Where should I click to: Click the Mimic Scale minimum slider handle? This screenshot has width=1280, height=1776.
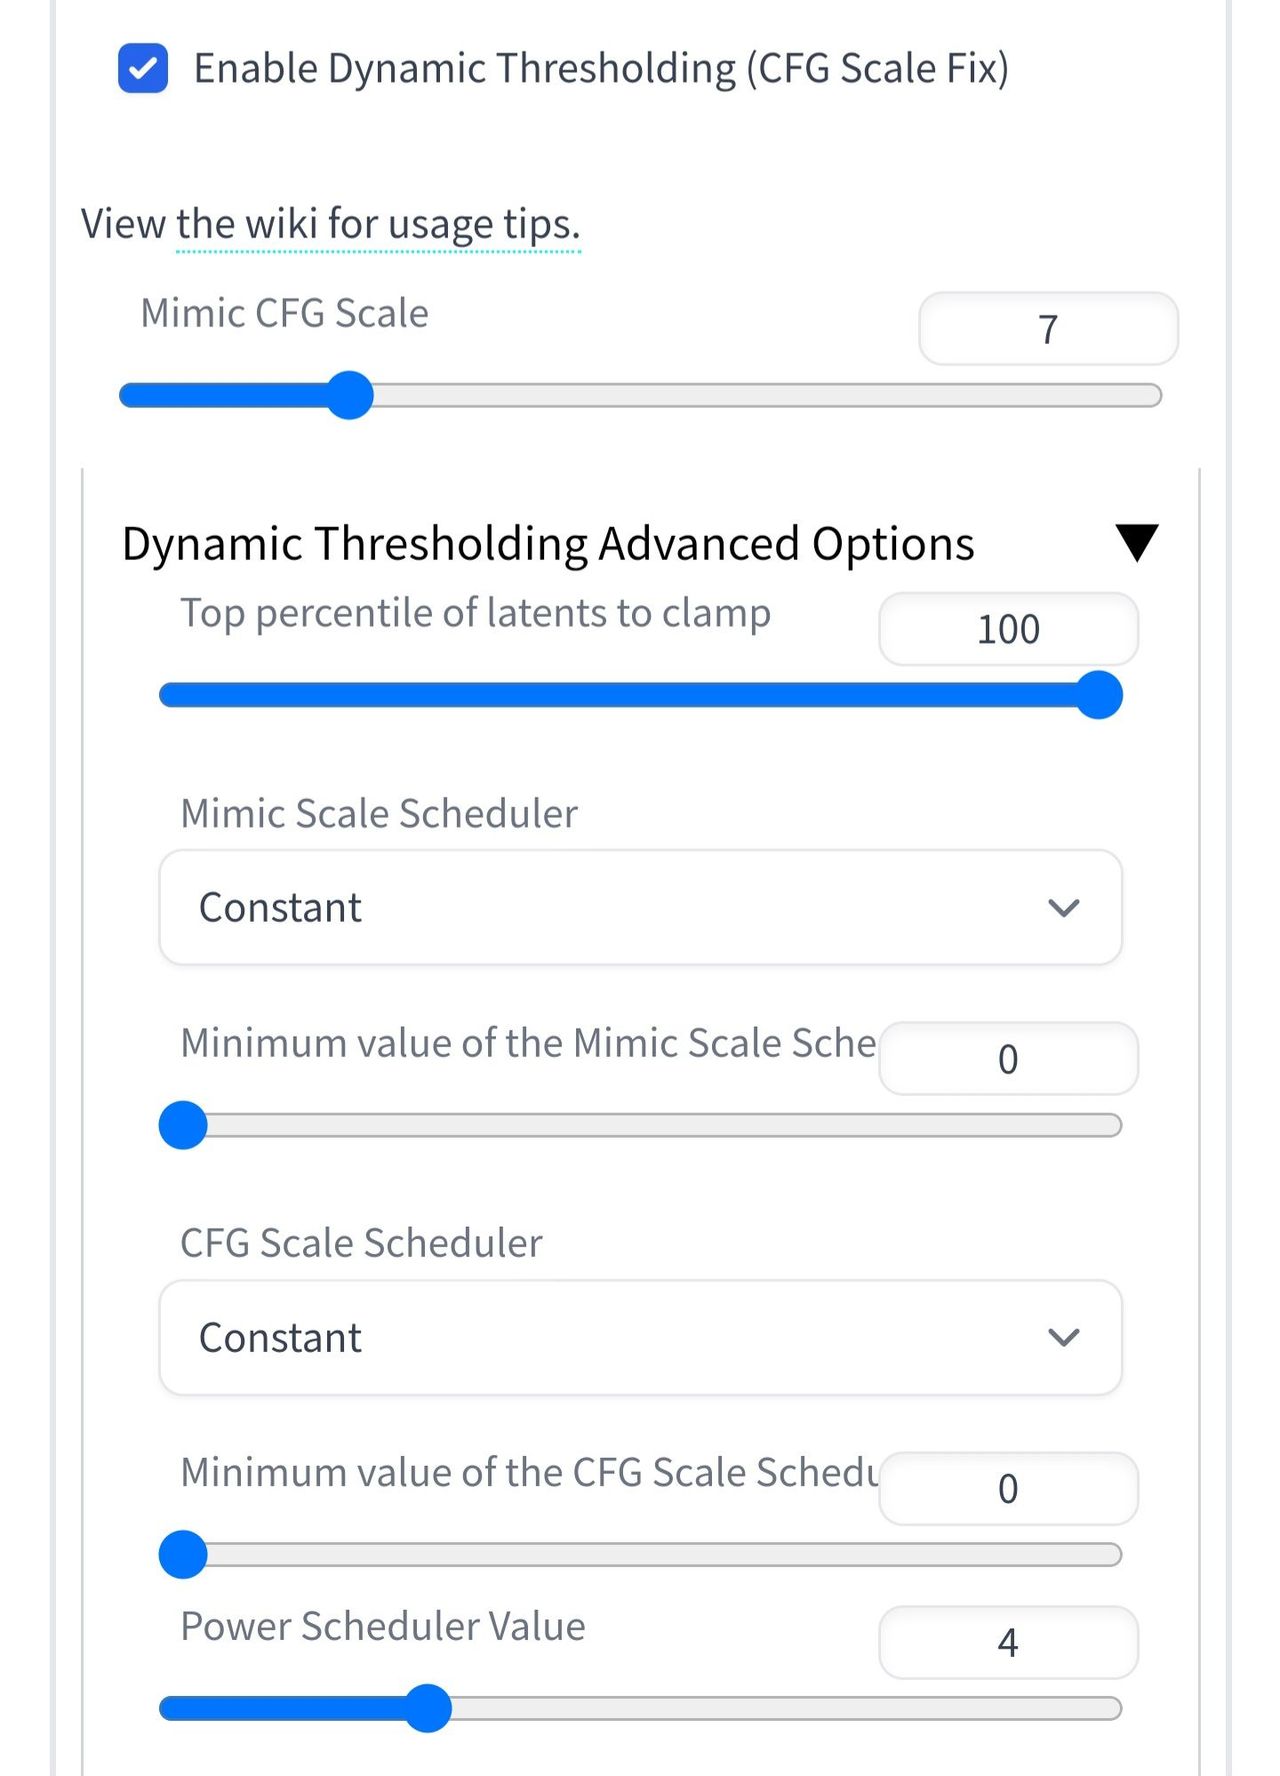coord(183,1125)
